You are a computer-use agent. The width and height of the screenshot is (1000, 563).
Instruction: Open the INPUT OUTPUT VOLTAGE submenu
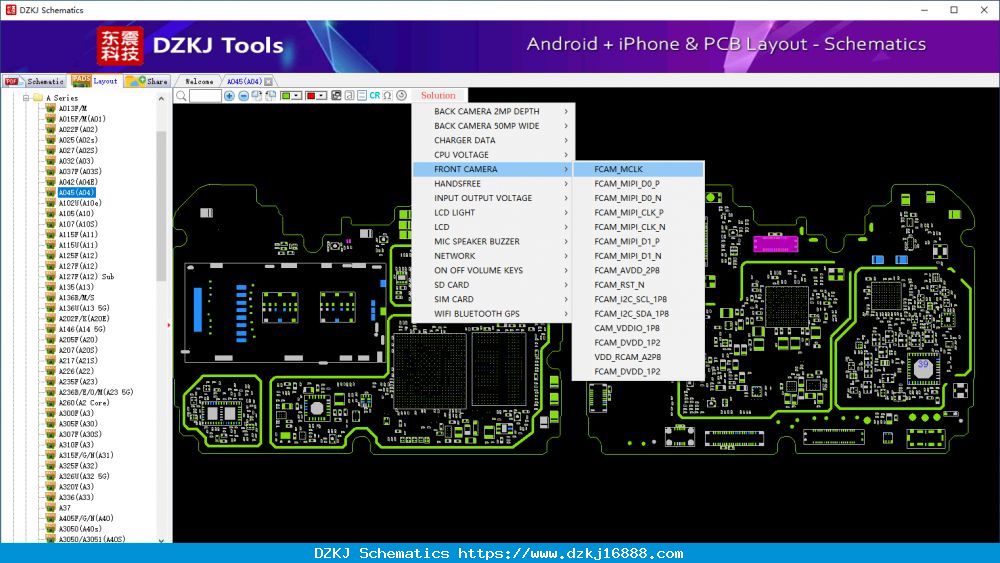pyautogui.click(x=493, y=198)
